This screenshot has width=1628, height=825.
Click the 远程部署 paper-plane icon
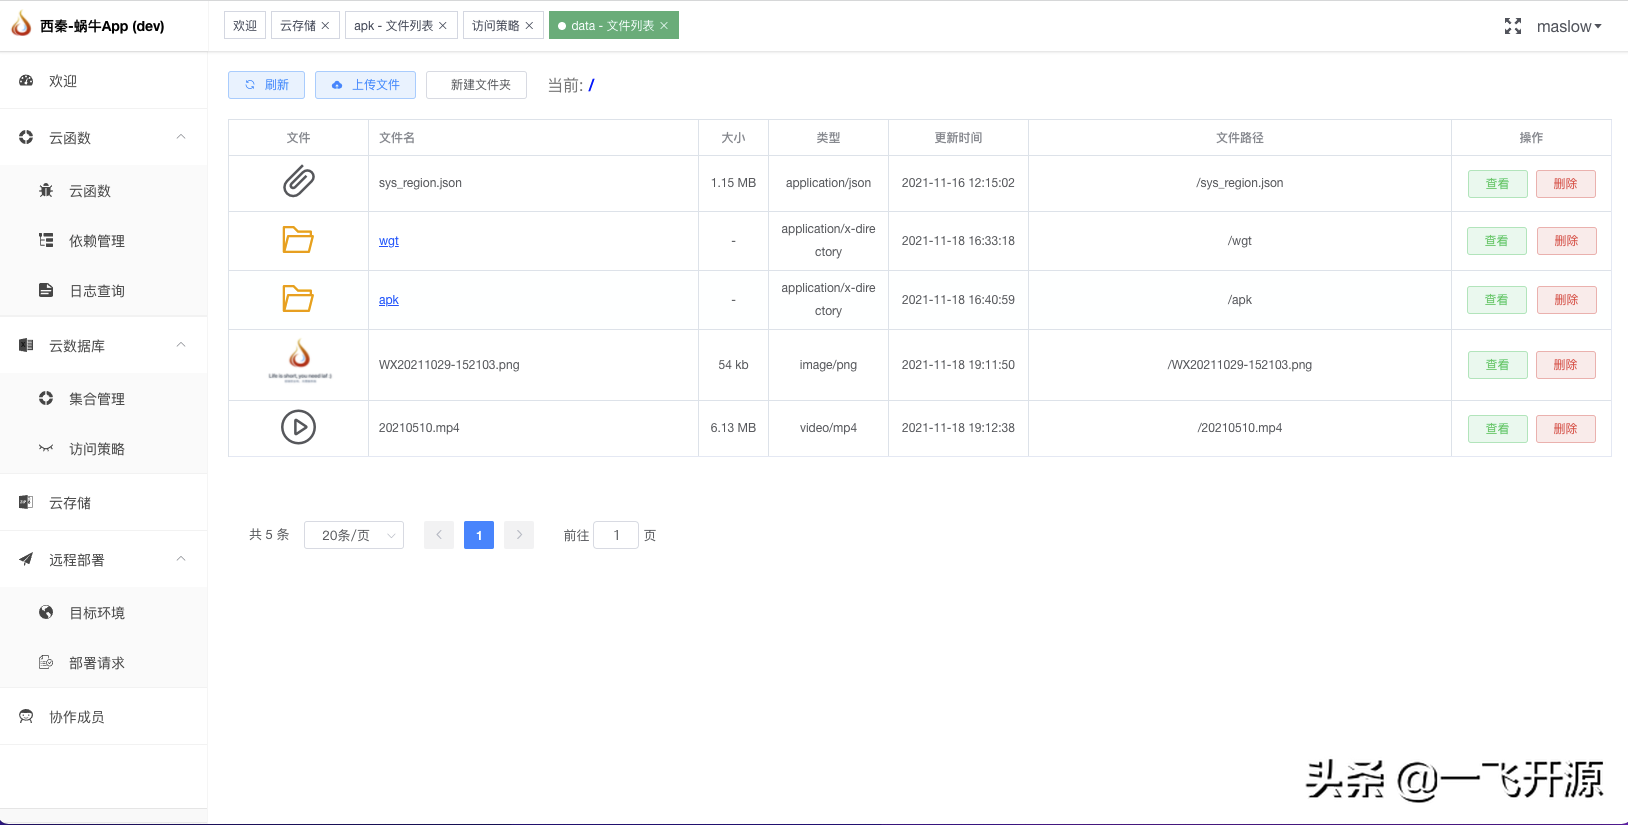click(x=26, y=559)
